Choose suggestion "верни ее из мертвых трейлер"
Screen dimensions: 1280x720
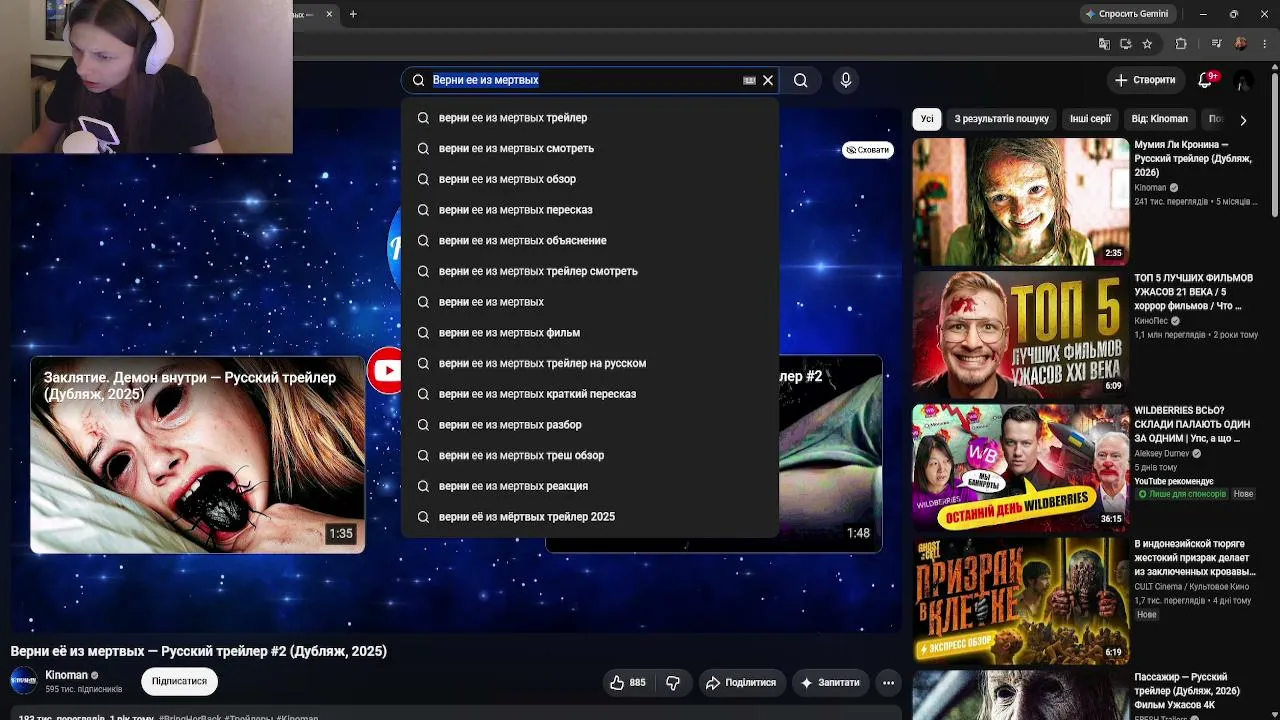coord(590,118)
